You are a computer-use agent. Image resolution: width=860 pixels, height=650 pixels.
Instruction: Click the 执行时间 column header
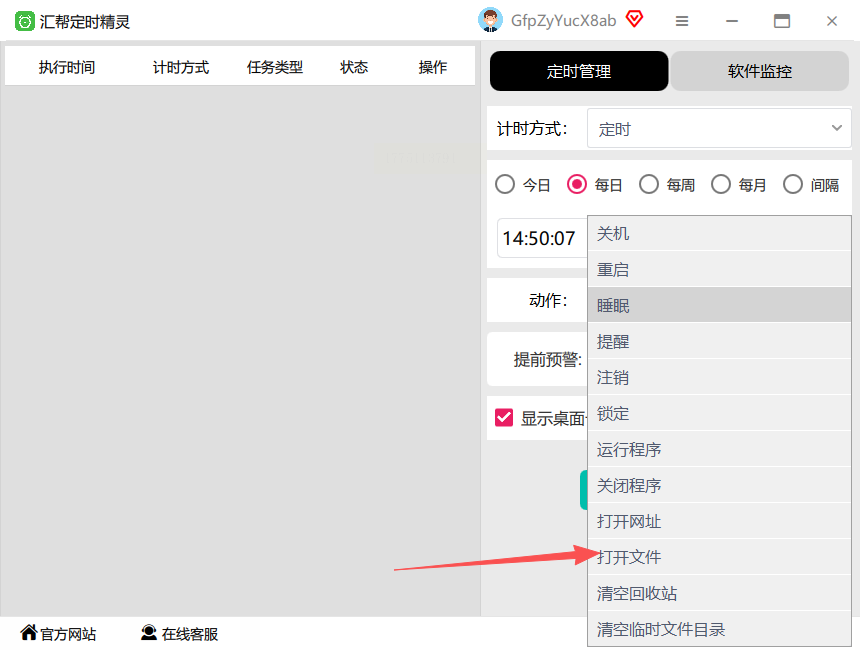67,67
